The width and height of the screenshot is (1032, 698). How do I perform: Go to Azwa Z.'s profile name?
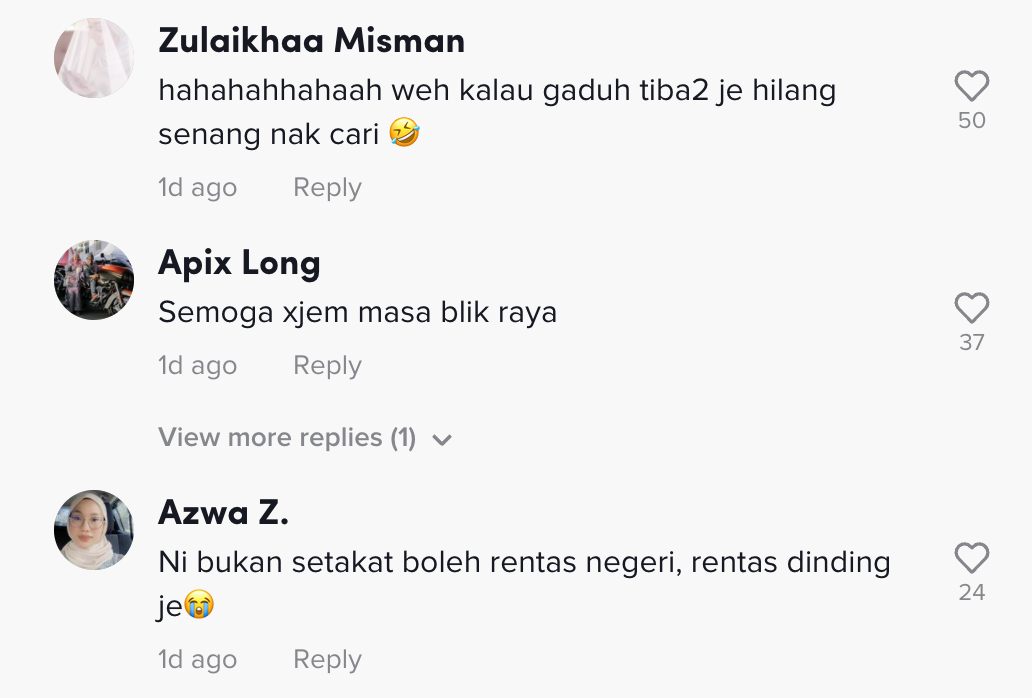223,513
